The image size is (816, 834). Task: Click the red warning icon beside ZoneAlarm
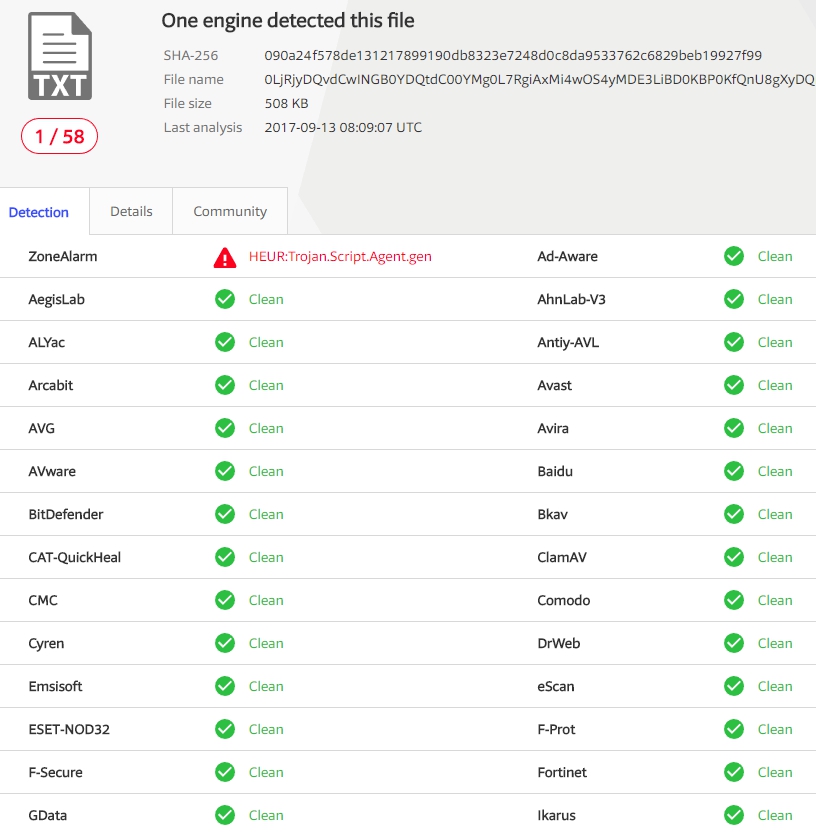pos(225,257)
